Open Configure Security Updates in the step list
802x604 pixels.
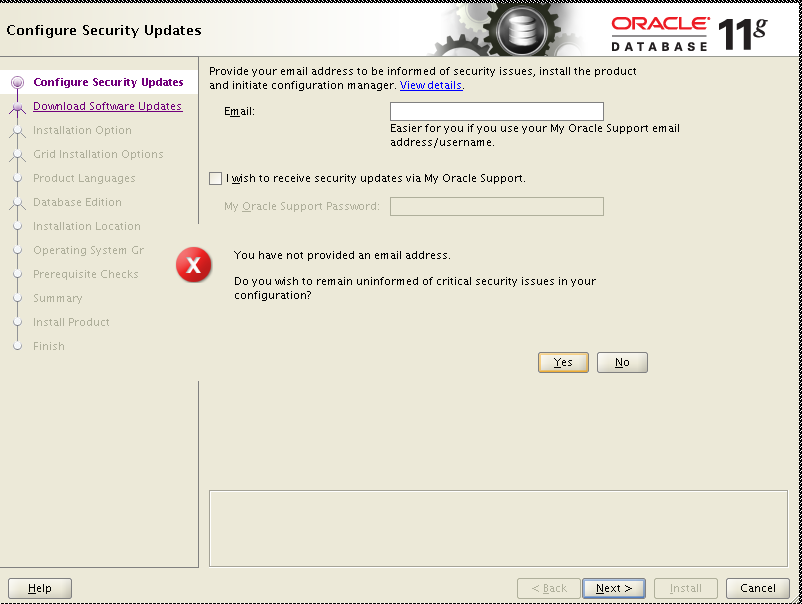pos(107,82)
